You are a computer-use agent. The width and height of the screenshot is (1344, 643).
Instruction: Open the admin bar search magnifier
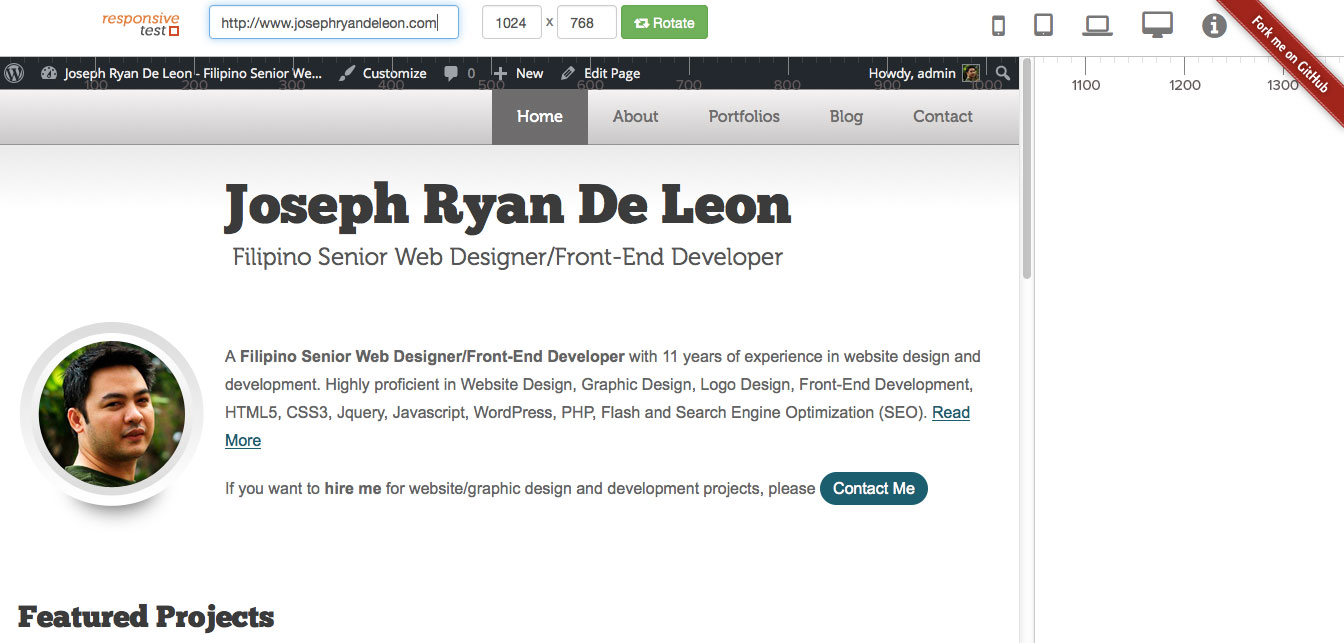click(1003, 73)
